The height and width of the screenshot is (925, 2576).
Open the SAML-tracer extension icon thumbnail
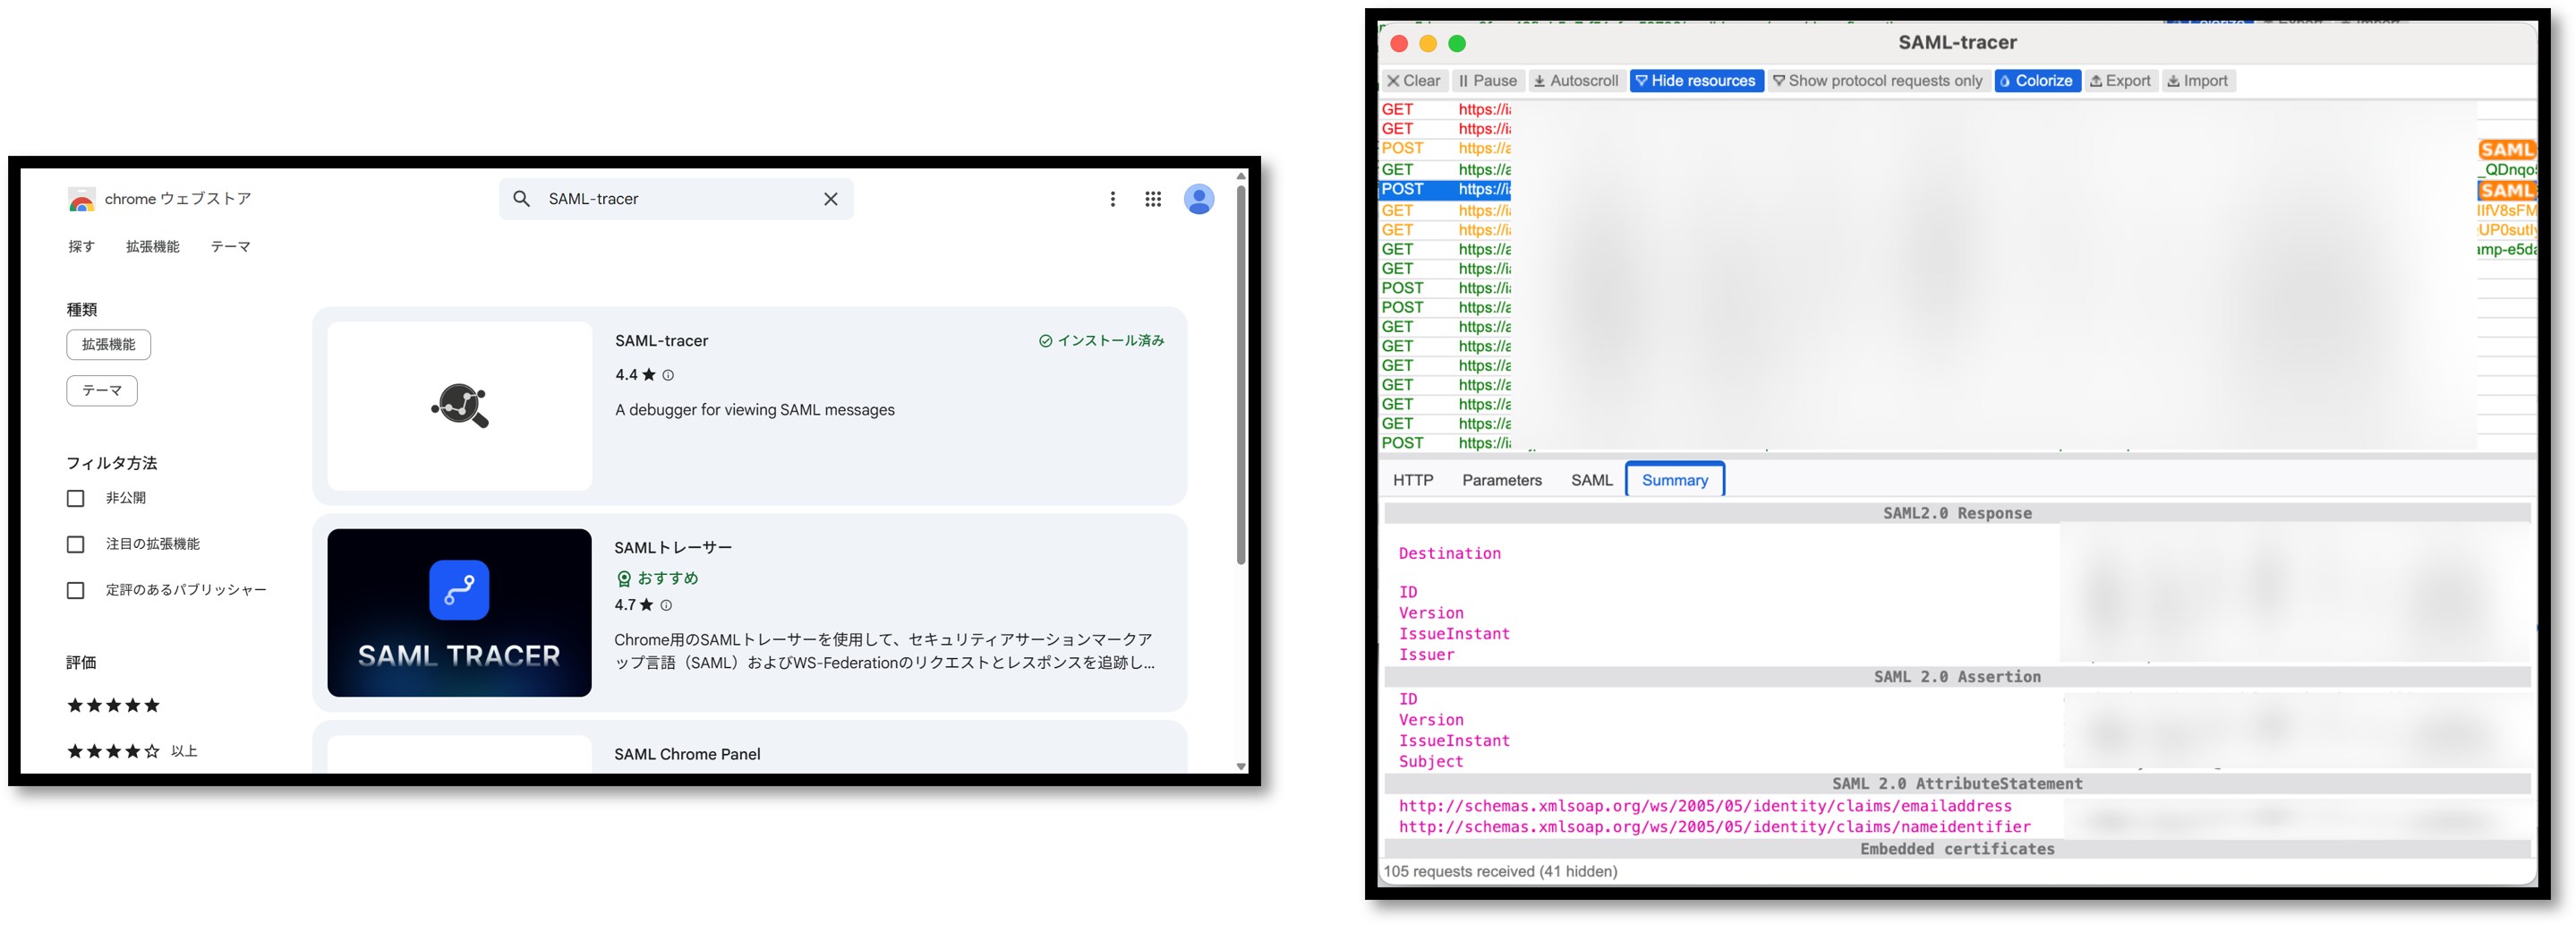click(460, 406)
